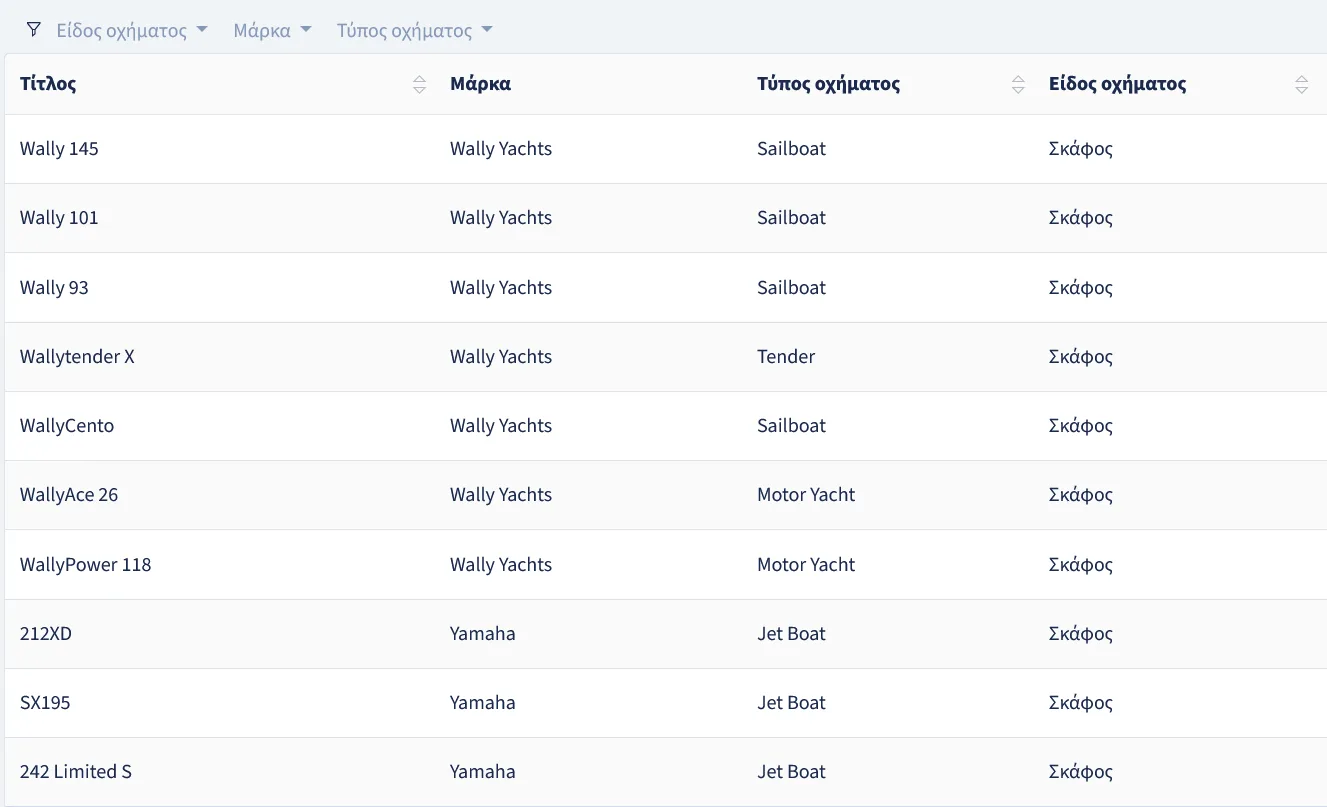Click Sailboat in the Wally 101 row
Screen dimensions: 1327x807
tap(792, 218)
